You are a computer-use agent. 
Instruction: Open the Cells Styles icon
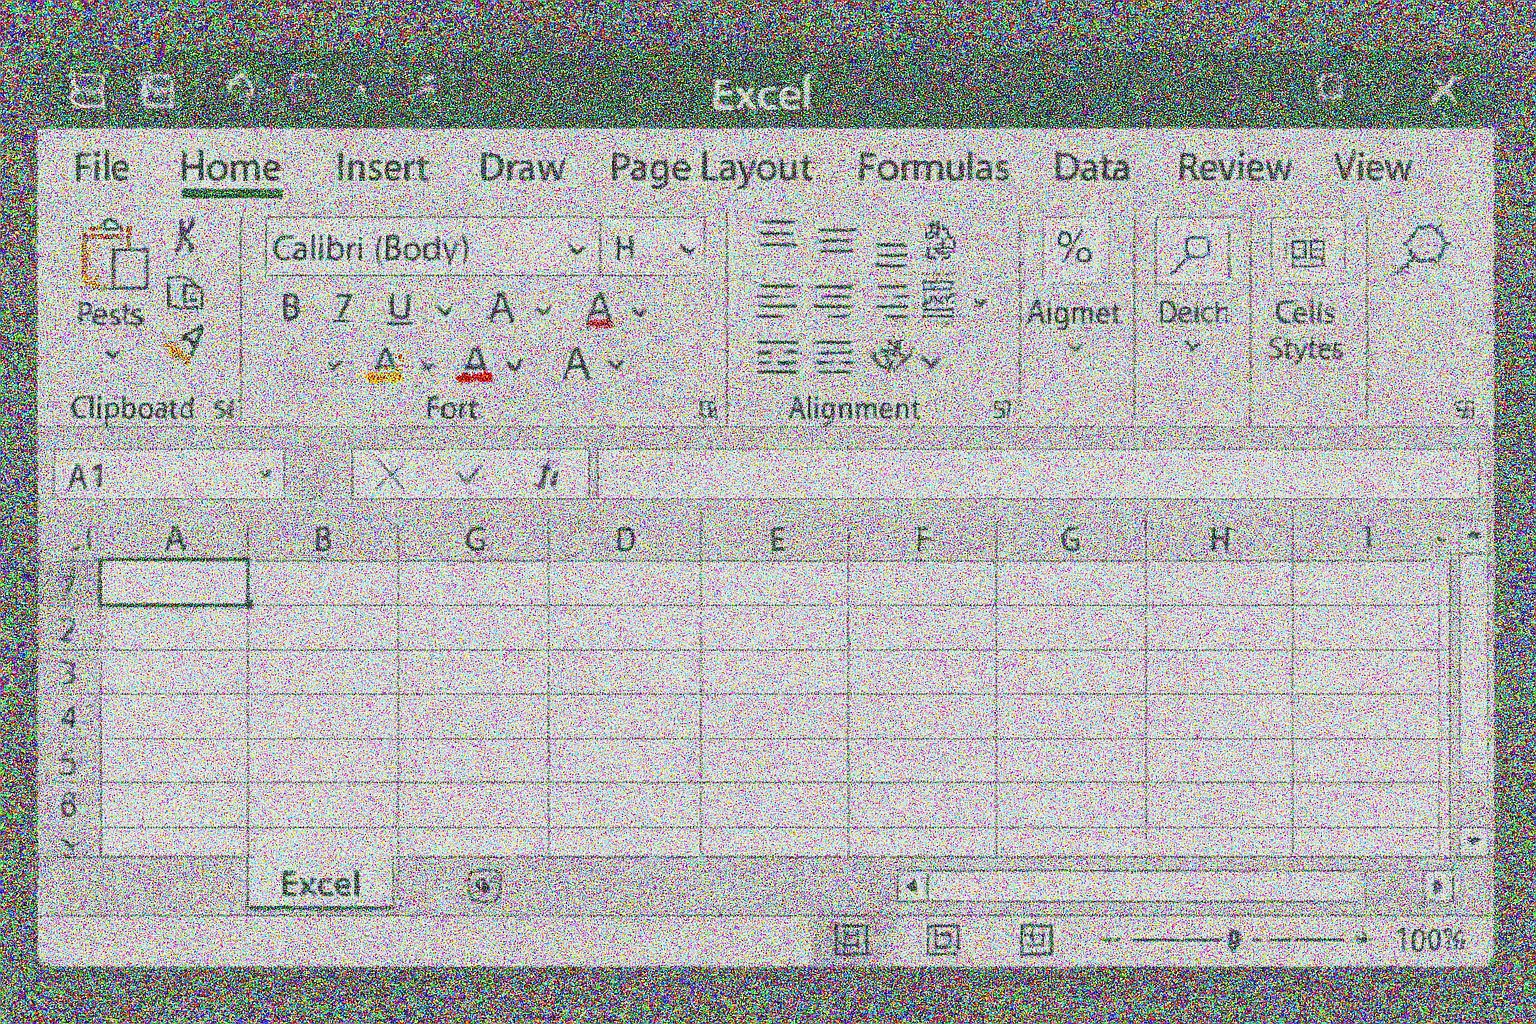[1305, 252]
